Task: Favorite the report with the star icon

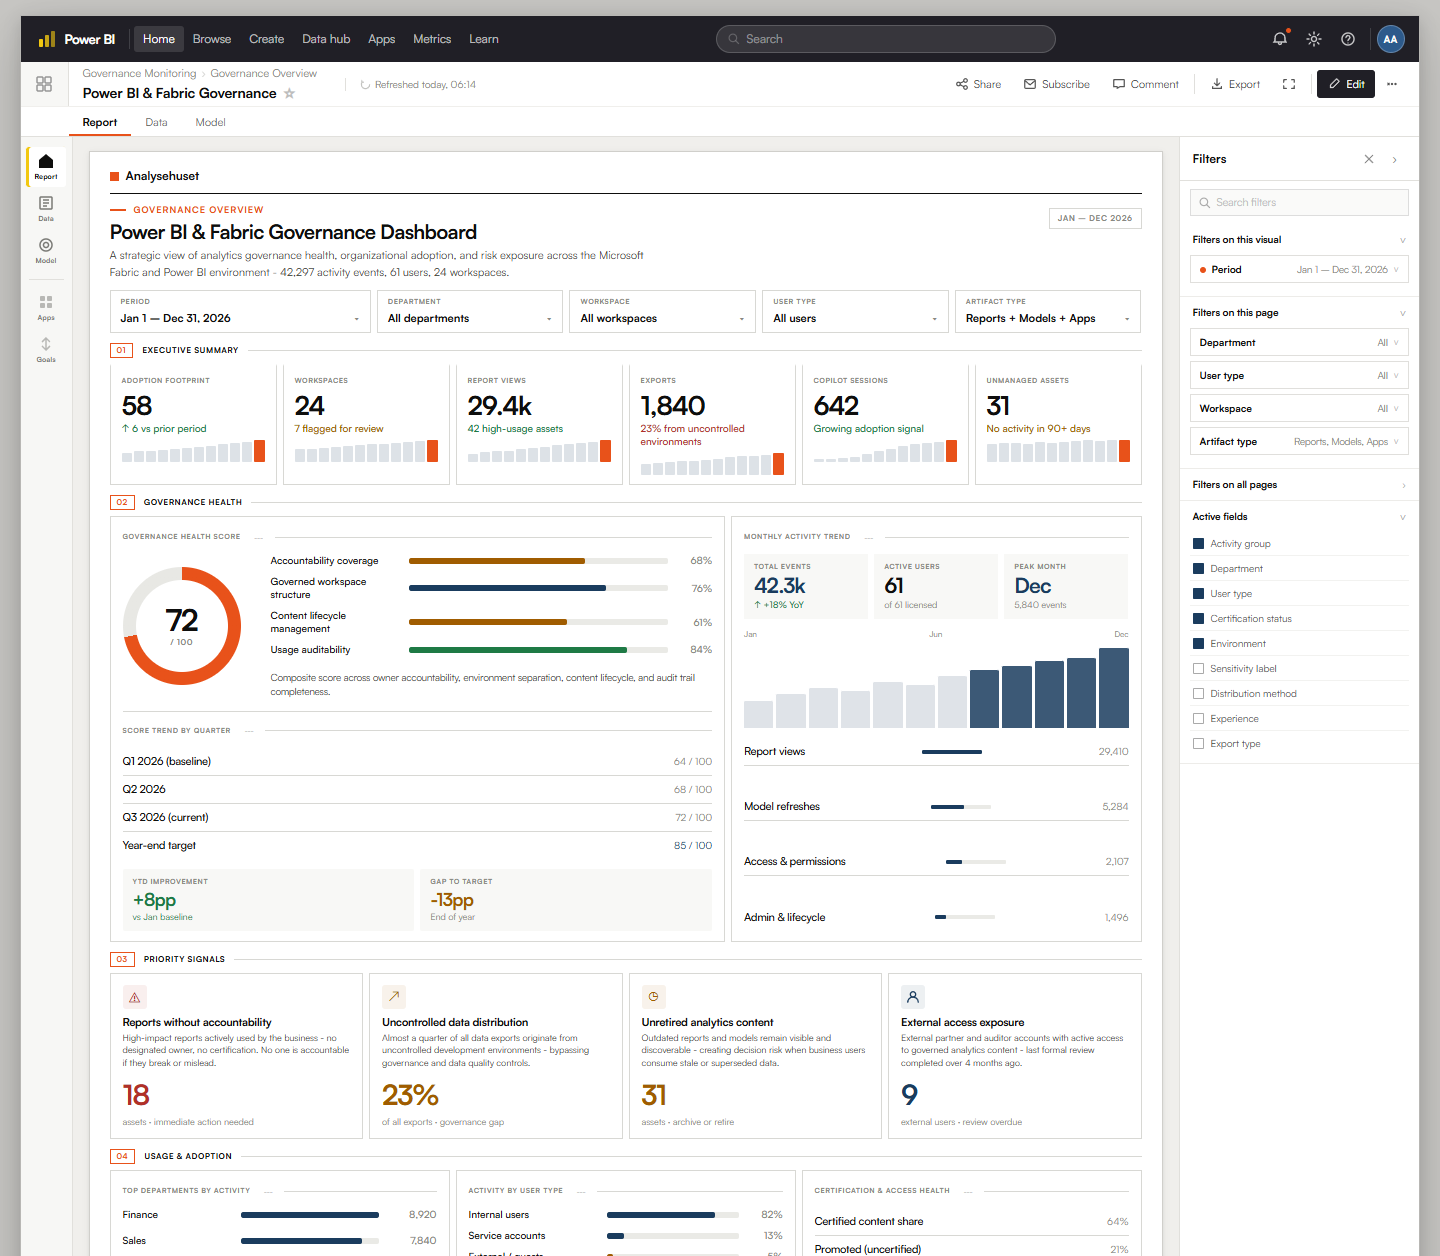Action: 289,93
